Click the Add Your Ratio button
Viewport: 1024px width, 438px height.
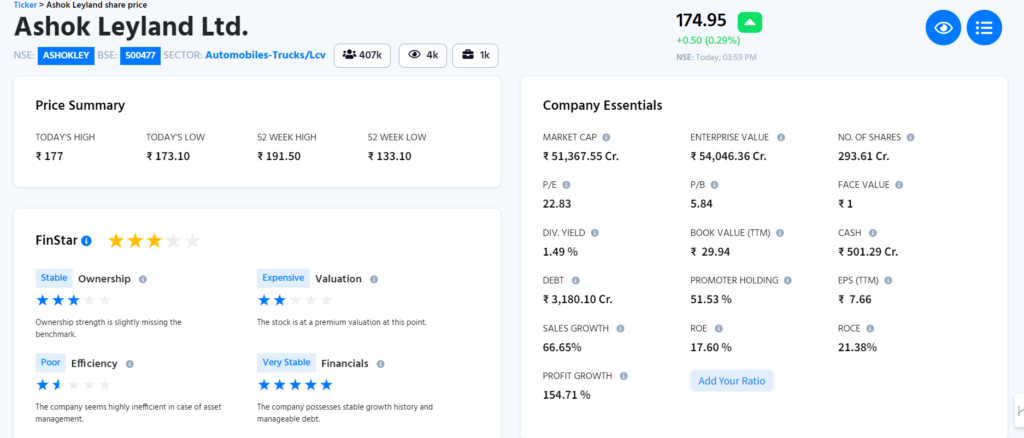(x=731, y=381)
